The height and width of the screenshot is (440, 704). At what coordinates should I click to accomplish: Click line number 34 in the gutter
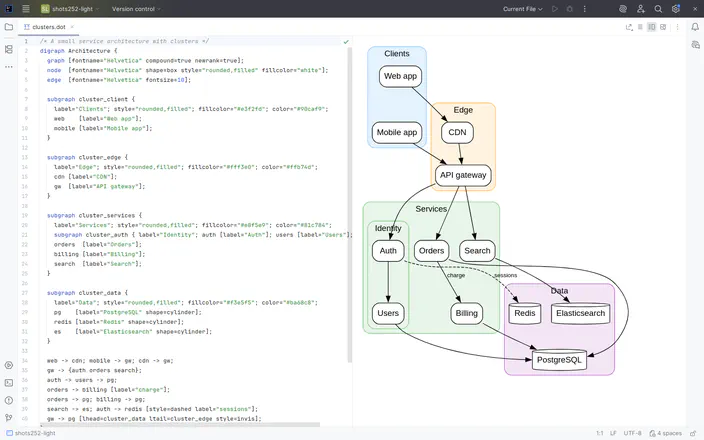[25, 361]
